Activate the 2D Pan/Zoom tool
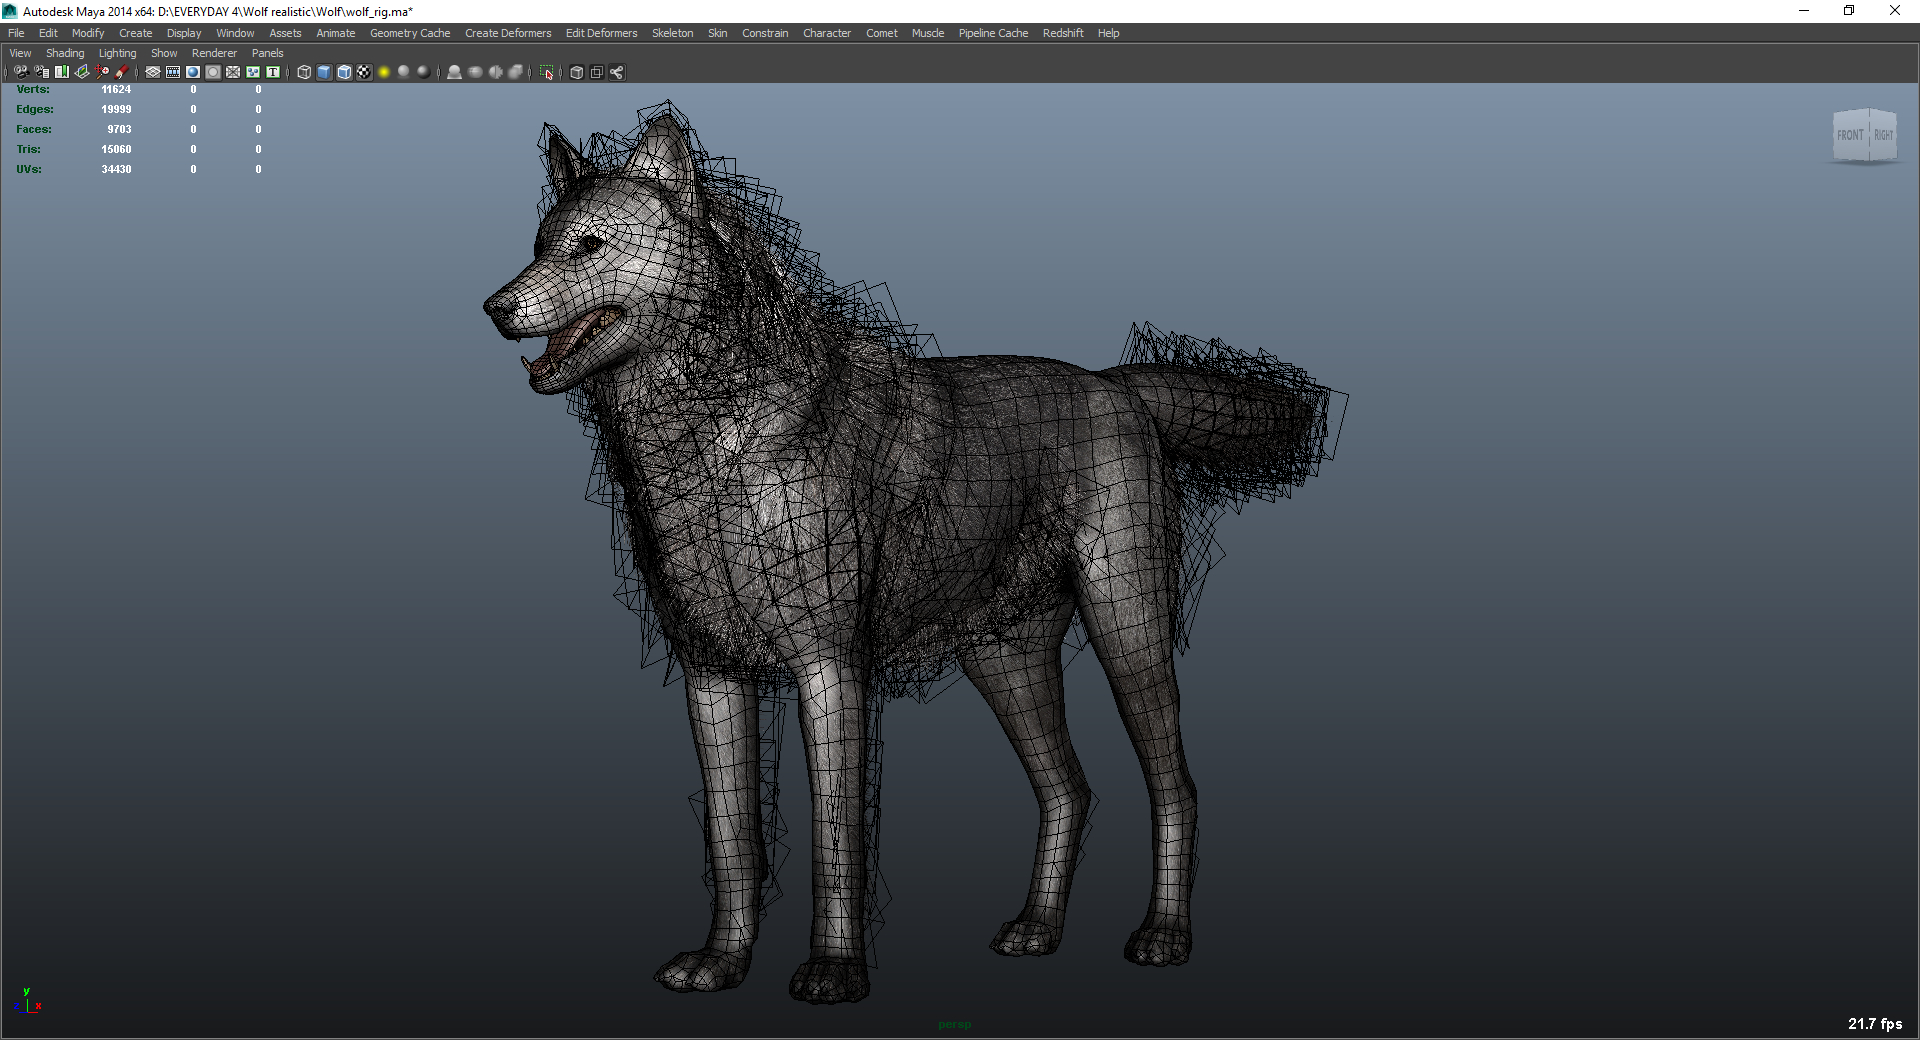This screenshot has height=1040, width=1920. tap(100, 72)
